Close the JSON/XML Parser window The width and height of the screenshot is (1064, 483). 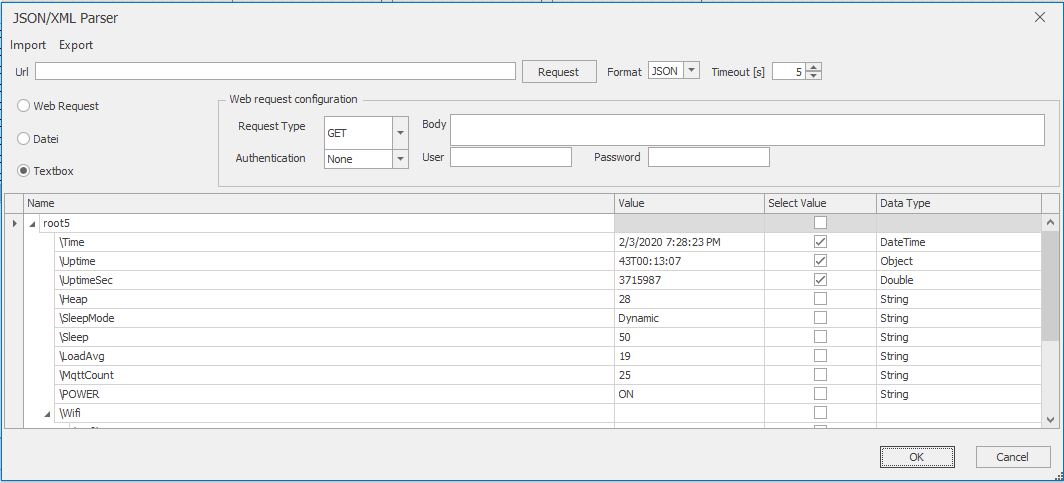click(1040, 18)
